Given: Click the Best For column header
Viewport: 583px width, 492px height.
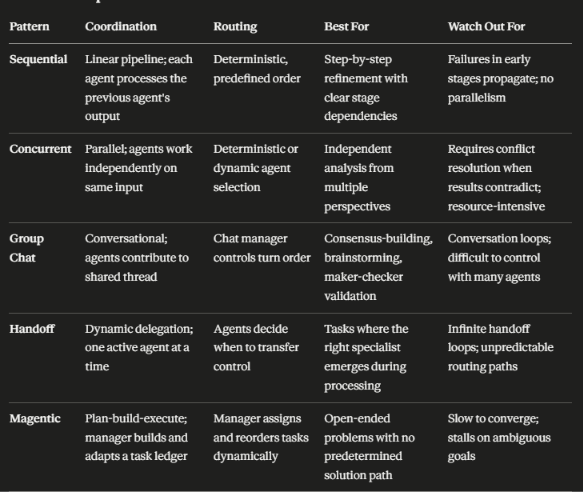Looking at the screenshot, I should [347, 26].
